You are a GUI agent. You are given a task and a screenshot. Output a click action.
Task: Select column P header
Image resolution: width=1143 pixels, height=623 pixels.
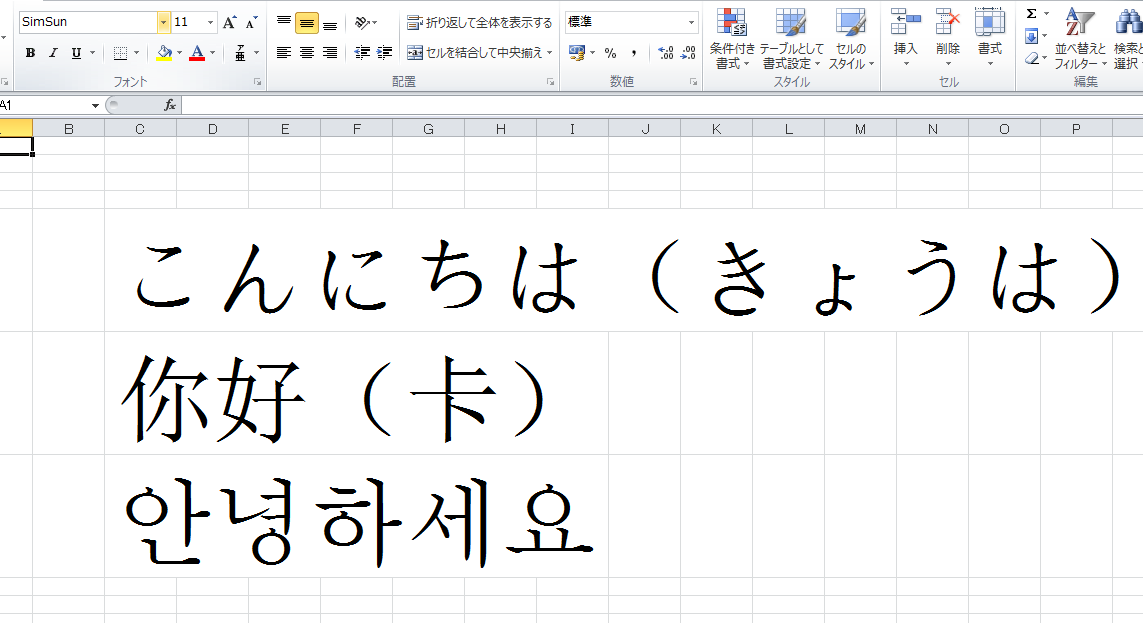pyautogui.click(x=1076, y=129)
